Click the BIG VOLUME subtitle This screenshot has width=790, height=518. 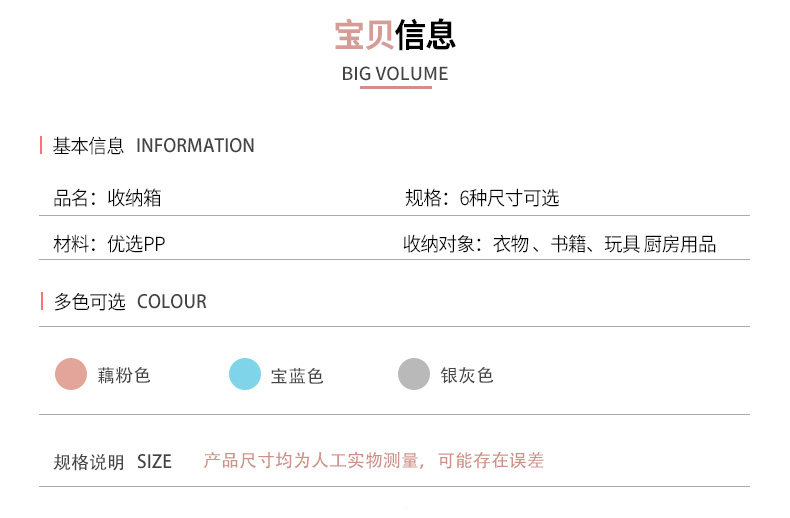tap(395, 74)
